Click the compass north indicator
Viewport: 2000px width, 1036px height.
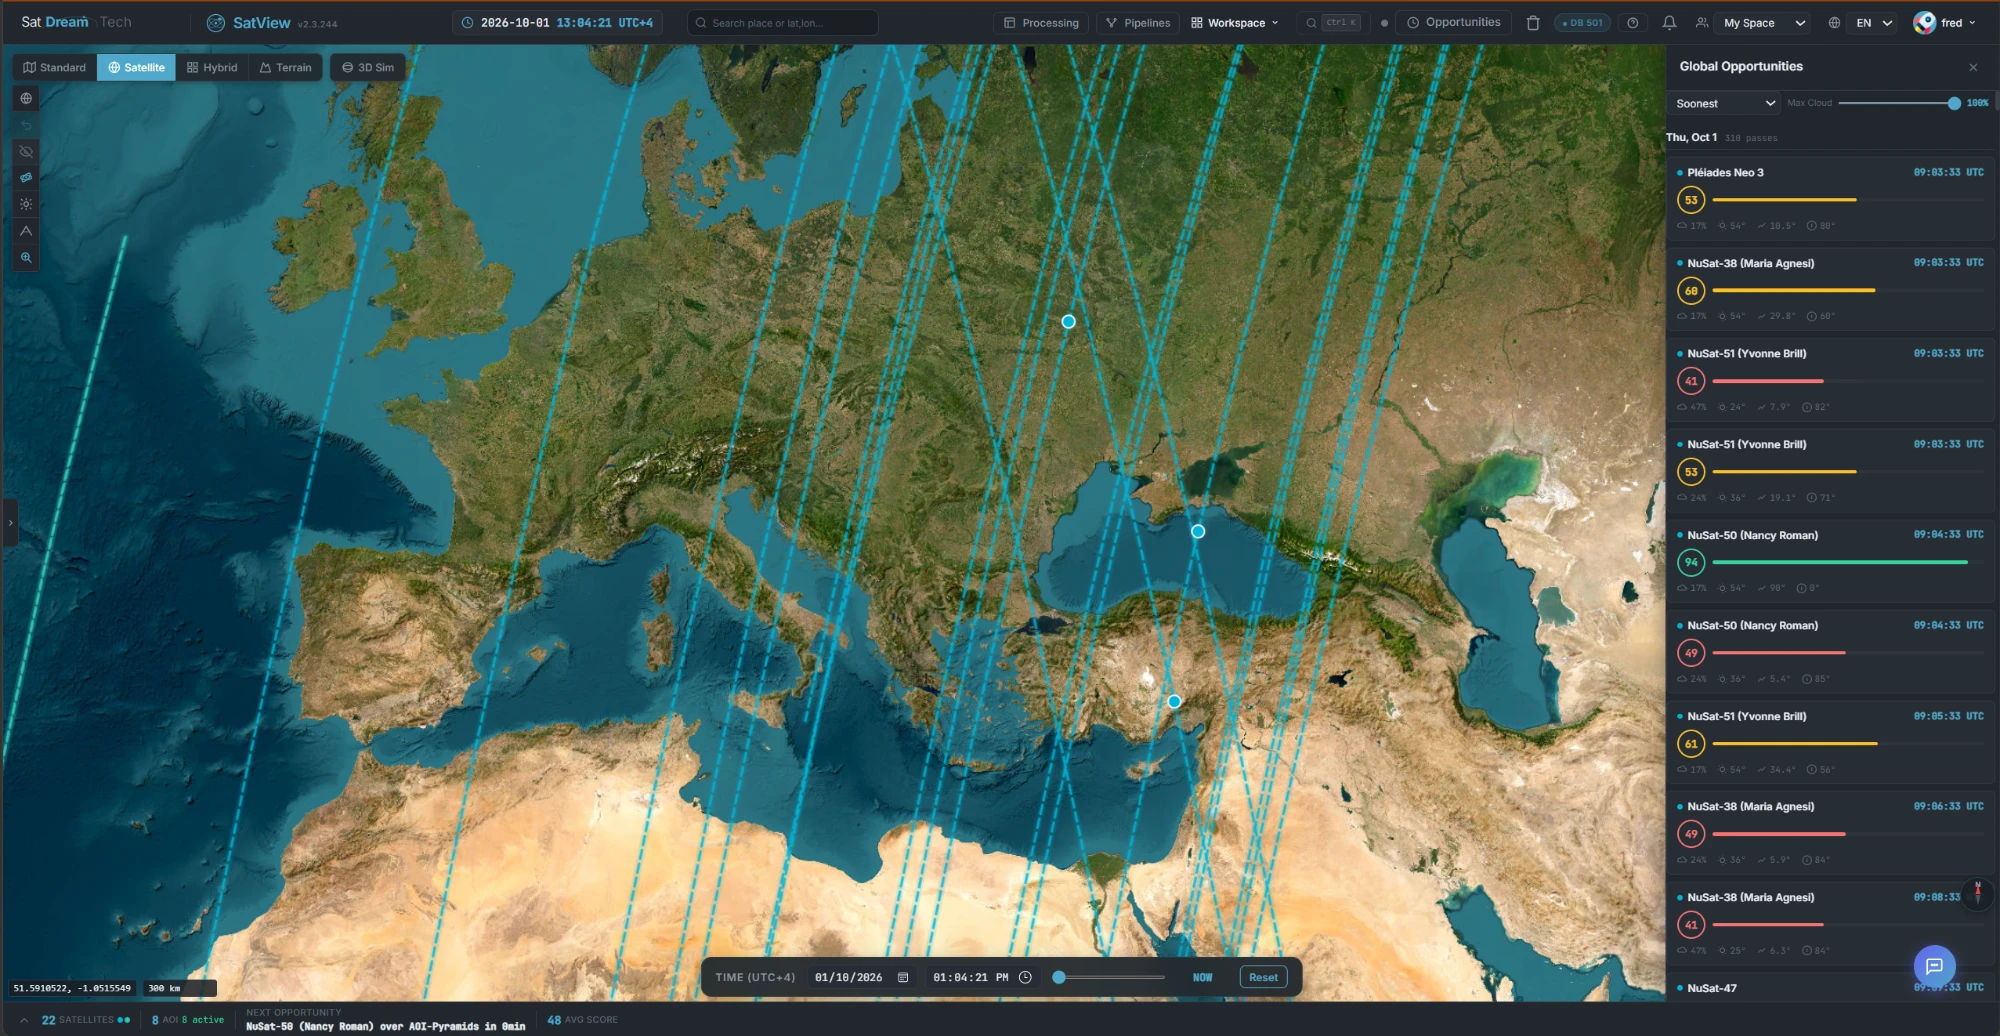tap(1977, 893)
